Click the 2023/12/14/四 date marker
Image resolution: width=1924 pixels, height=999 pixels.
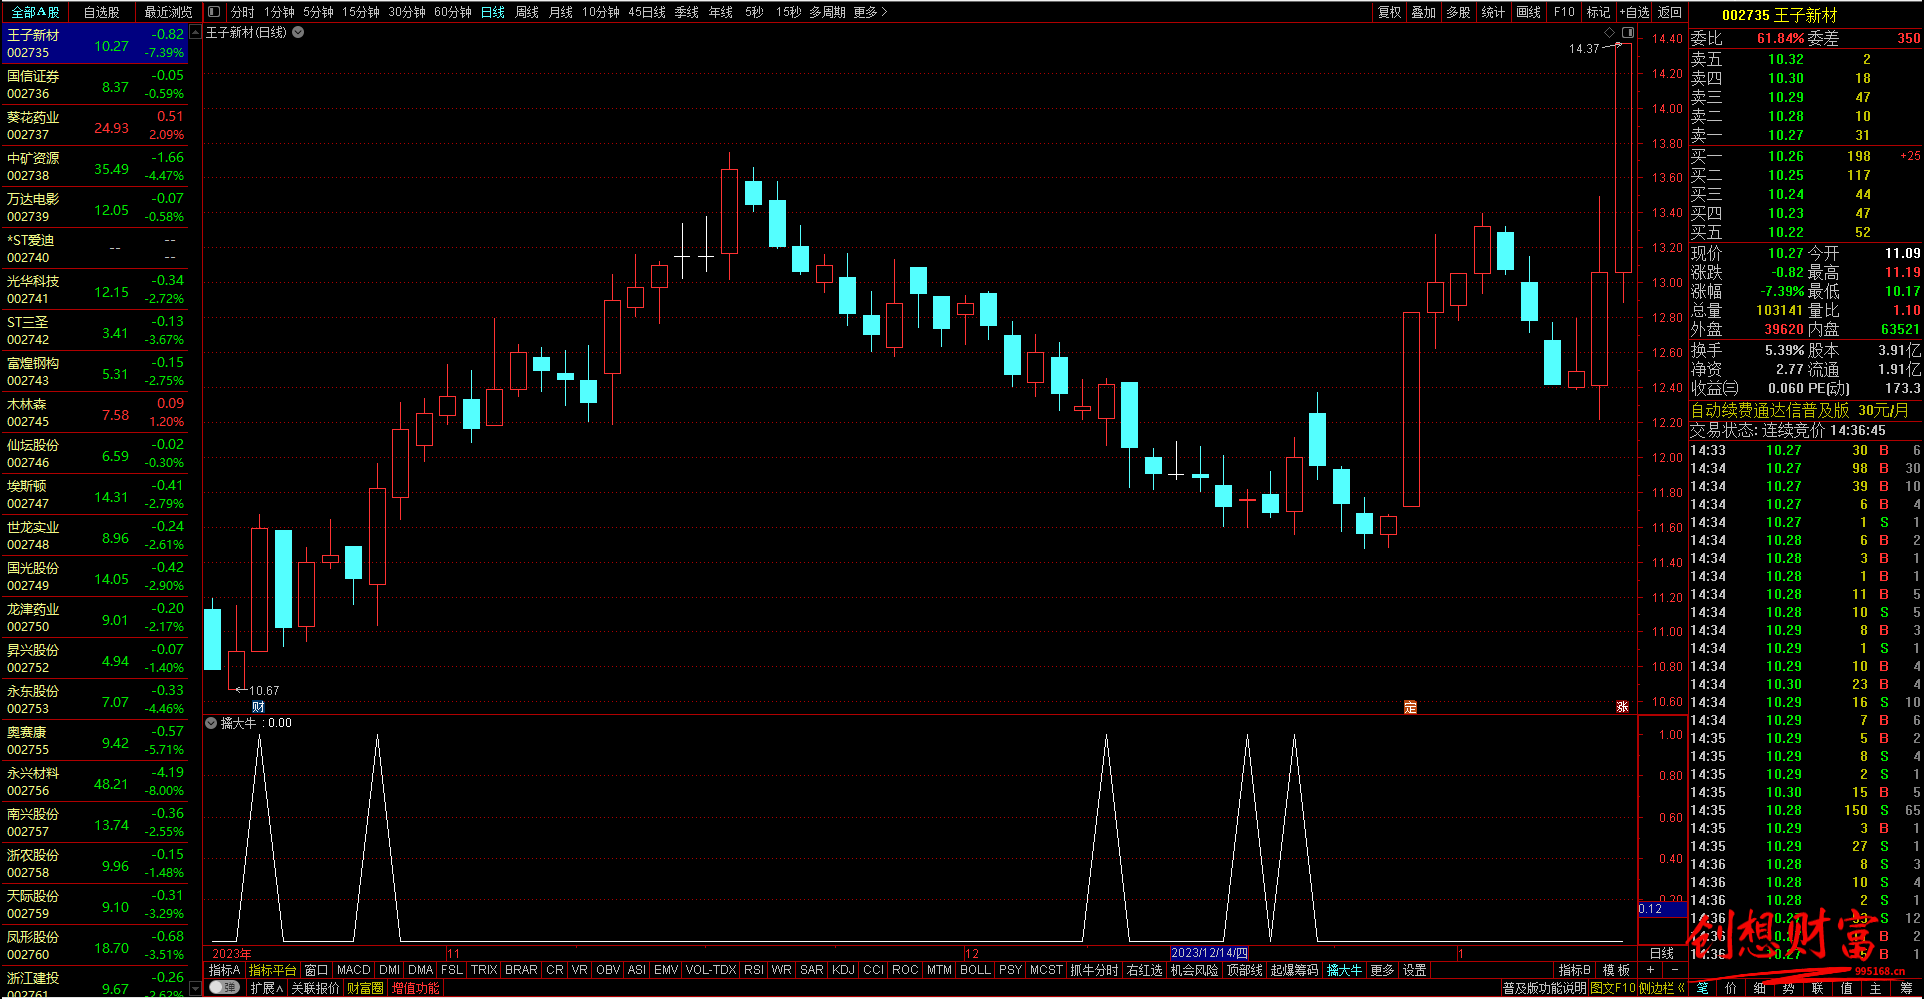coord(1209,953)
